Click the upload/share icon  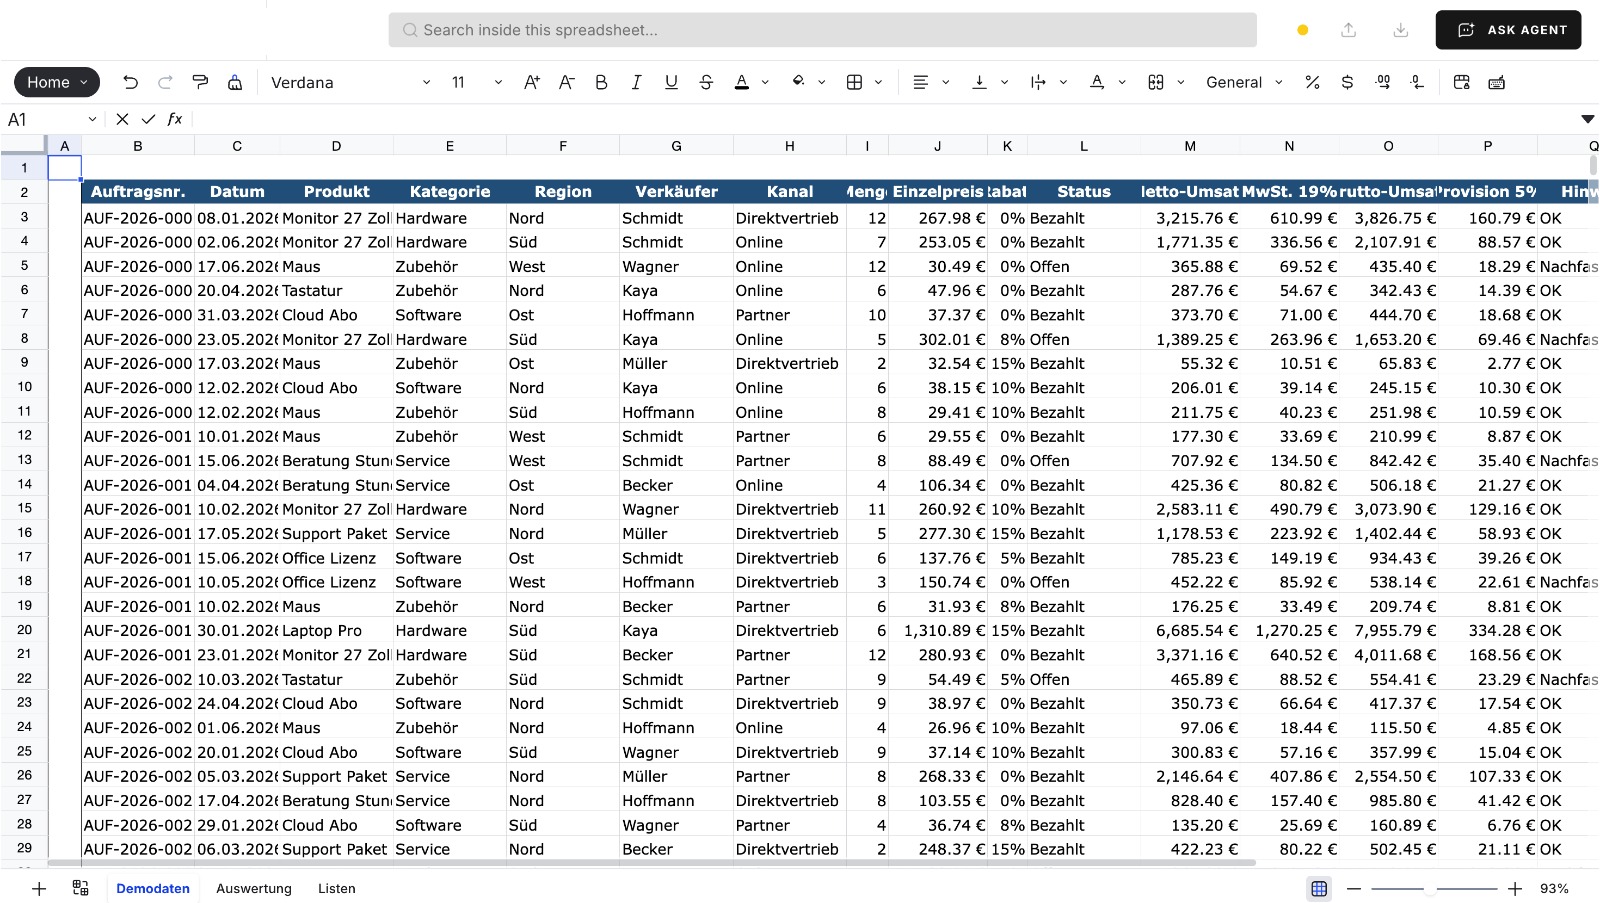tap(1348, 30)
